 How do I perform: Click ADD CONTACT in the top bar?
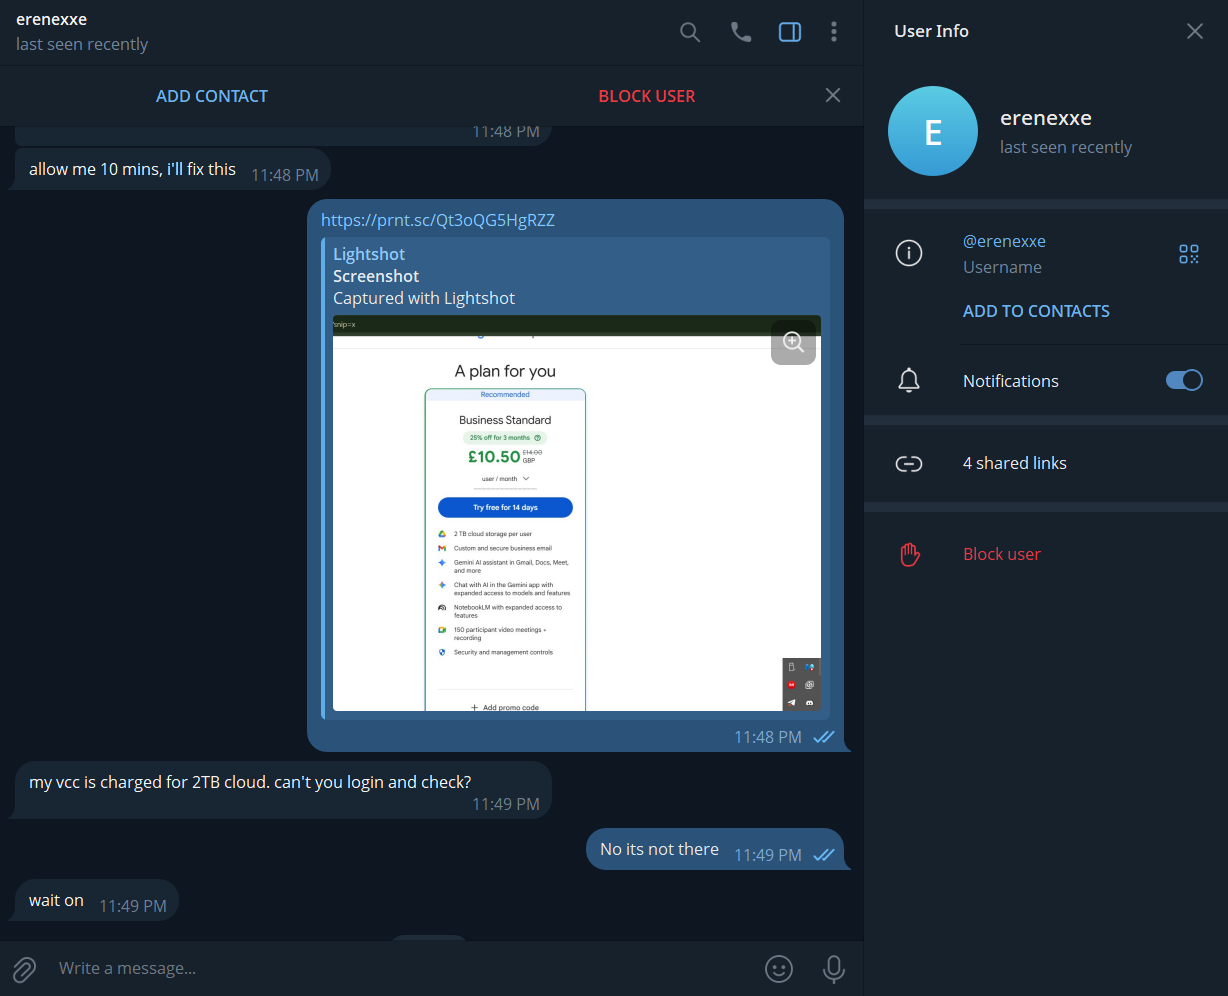point(212,96)
